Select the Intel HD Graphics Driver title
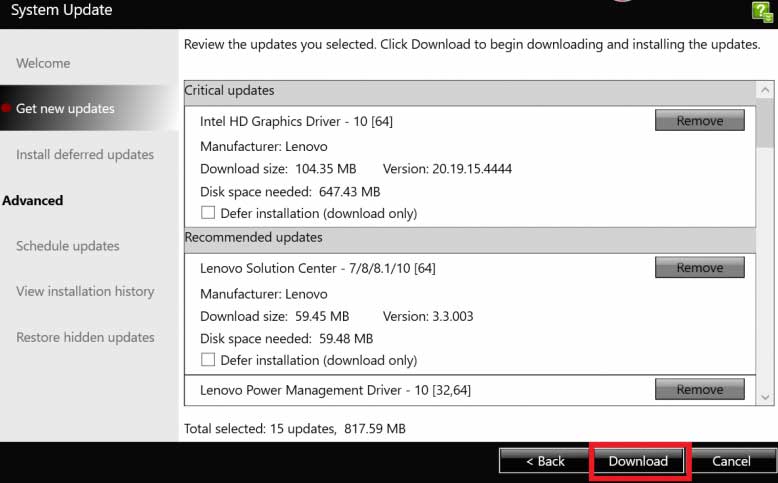Viewport: 778px width, 483px height. (x=296, y=121)
